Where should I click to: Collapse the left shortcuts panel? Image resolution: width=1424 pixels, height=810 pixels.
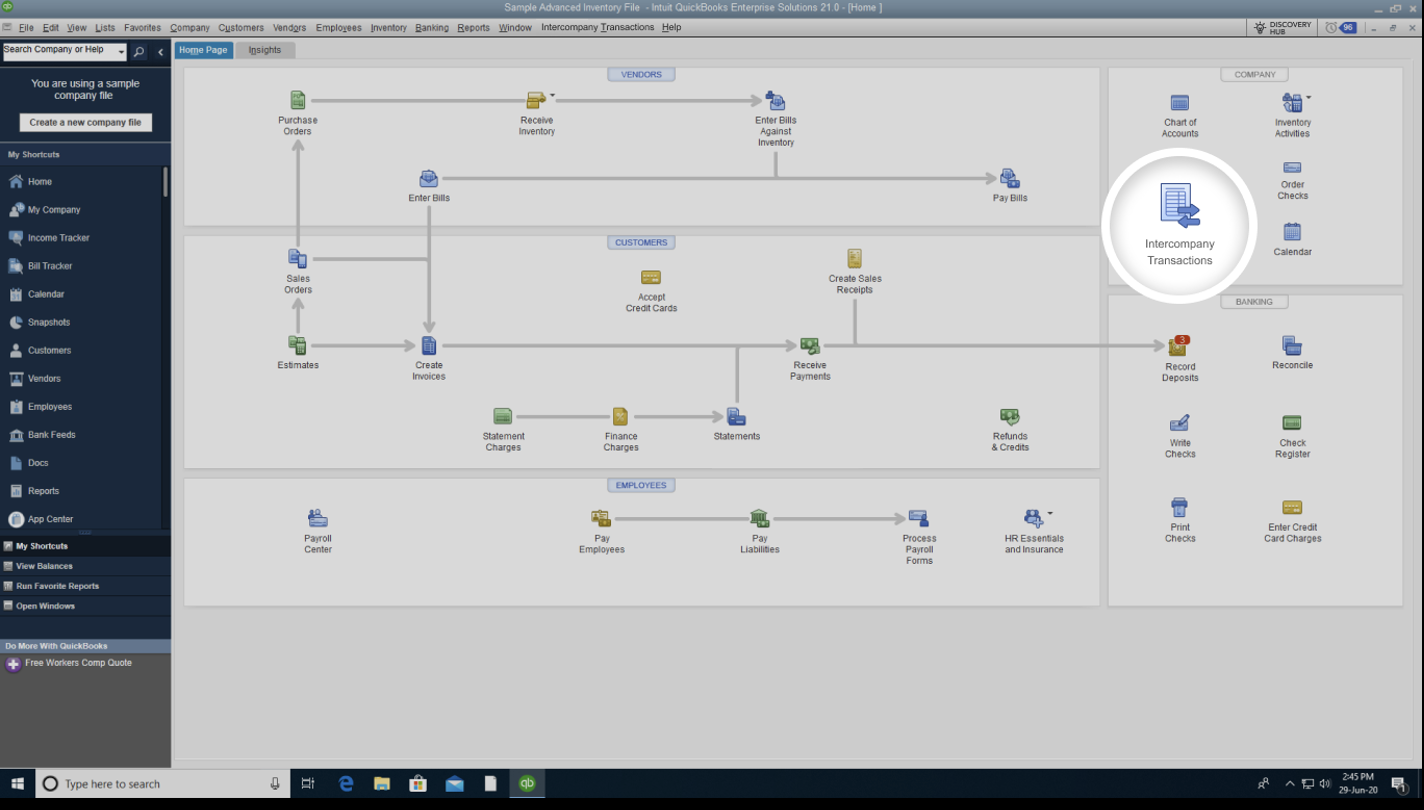(161, 52)
